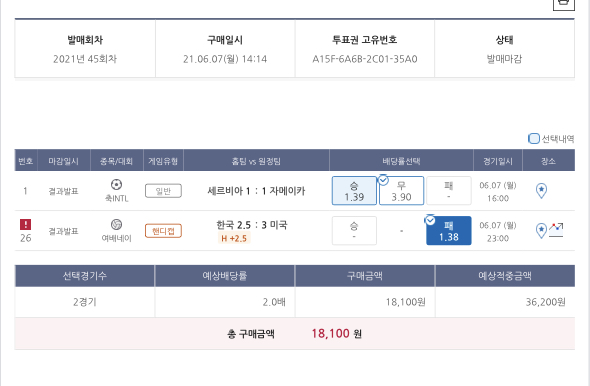This screenshot has height=386, width=590.
Task: Click the 세르비아 1 : 1 자메이카 match text
Action: coord(256,191)
